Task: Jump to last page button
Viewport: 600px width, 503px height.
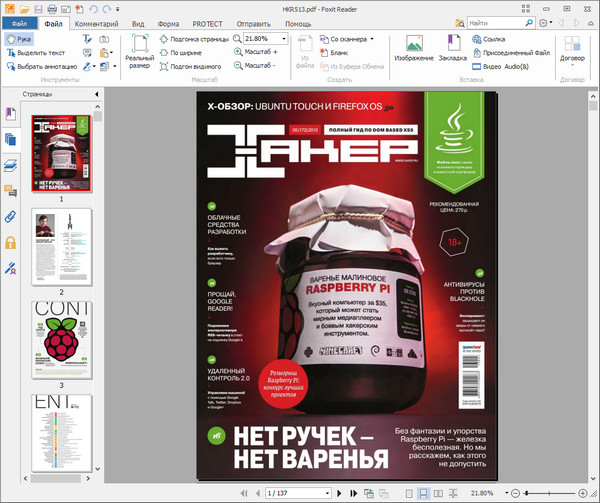Action: click(354, 493)
